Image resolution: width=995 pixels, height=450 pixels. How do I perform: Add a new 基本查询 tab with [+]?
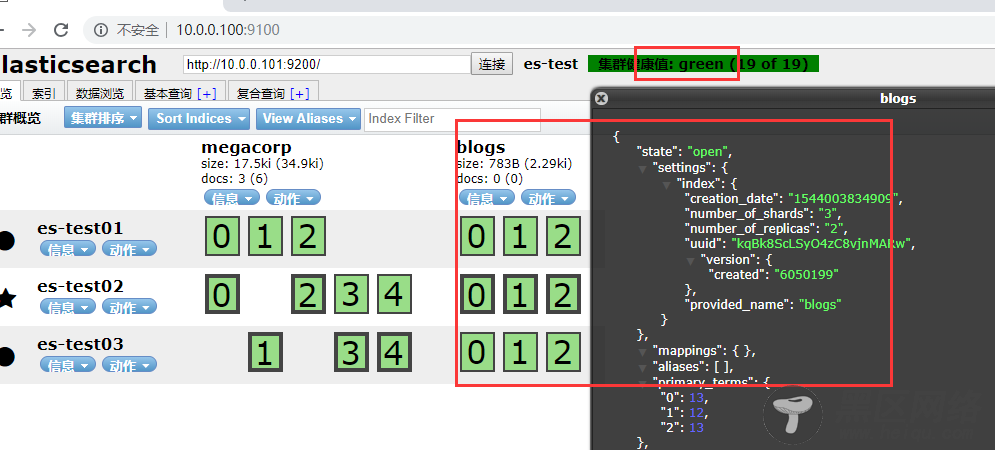pos(207,94)
